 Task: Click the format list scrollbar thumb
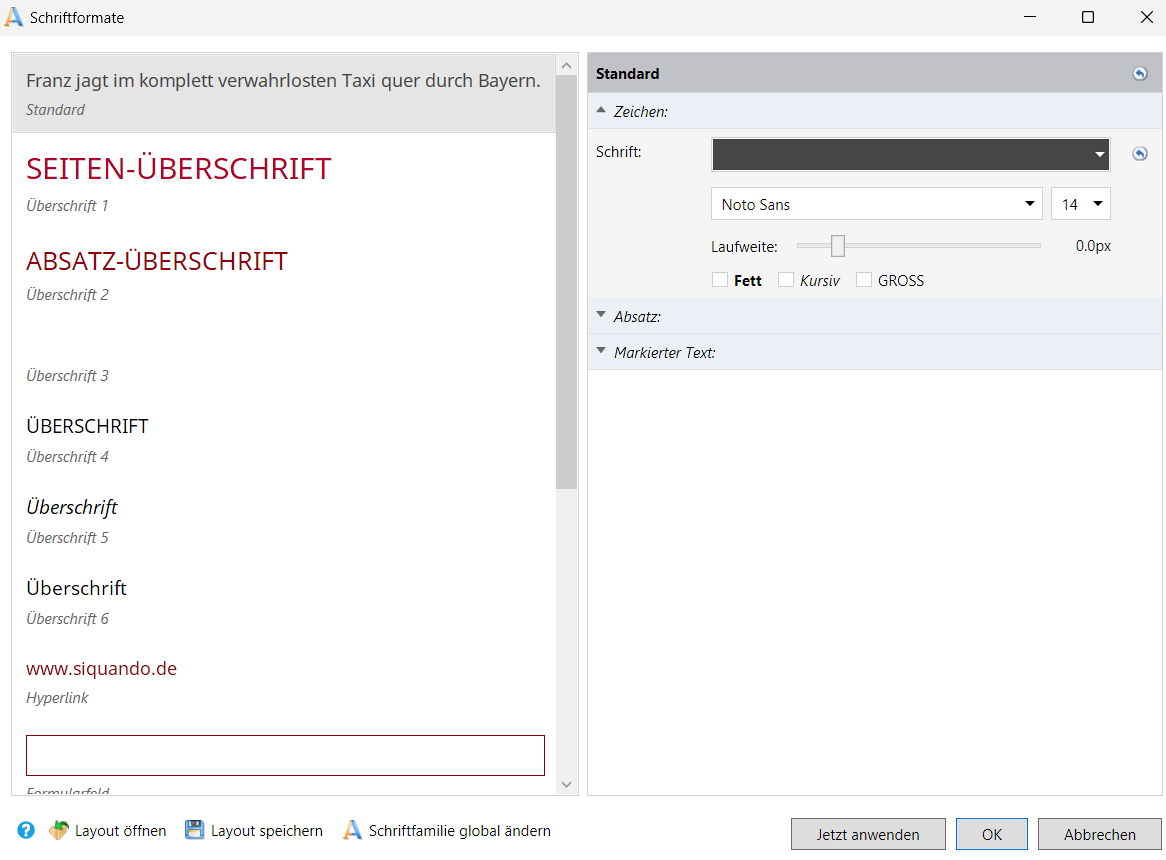[x=567, y=282]
